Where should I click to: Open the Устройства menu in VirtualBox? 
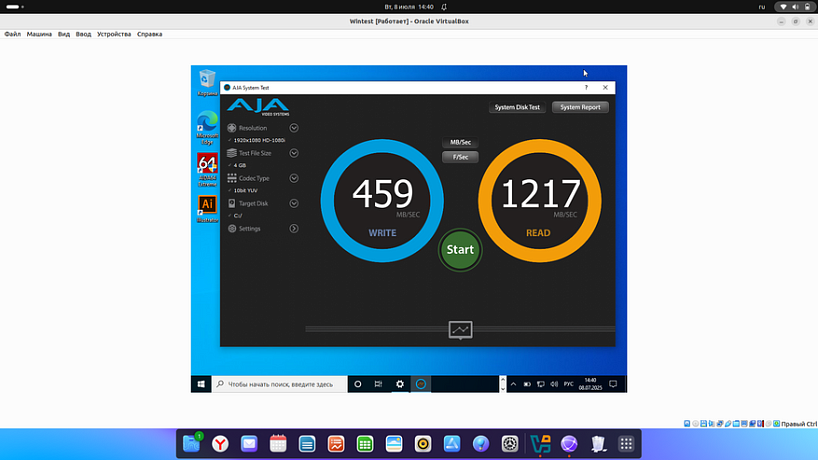click(x=114, y=34)
